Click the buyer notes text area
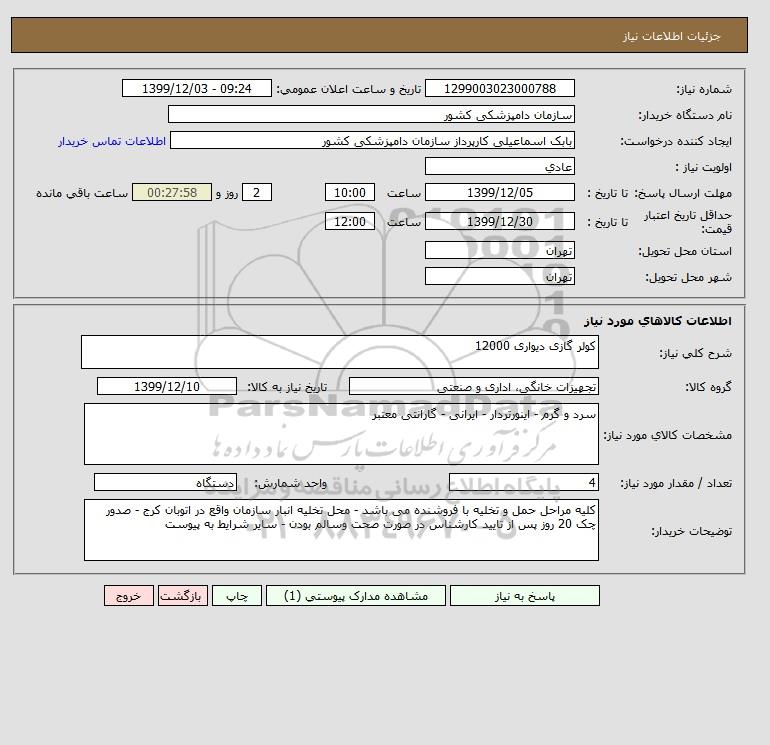Screen dimensions: 770x745 pyautogui.click(x=341, y=530)
